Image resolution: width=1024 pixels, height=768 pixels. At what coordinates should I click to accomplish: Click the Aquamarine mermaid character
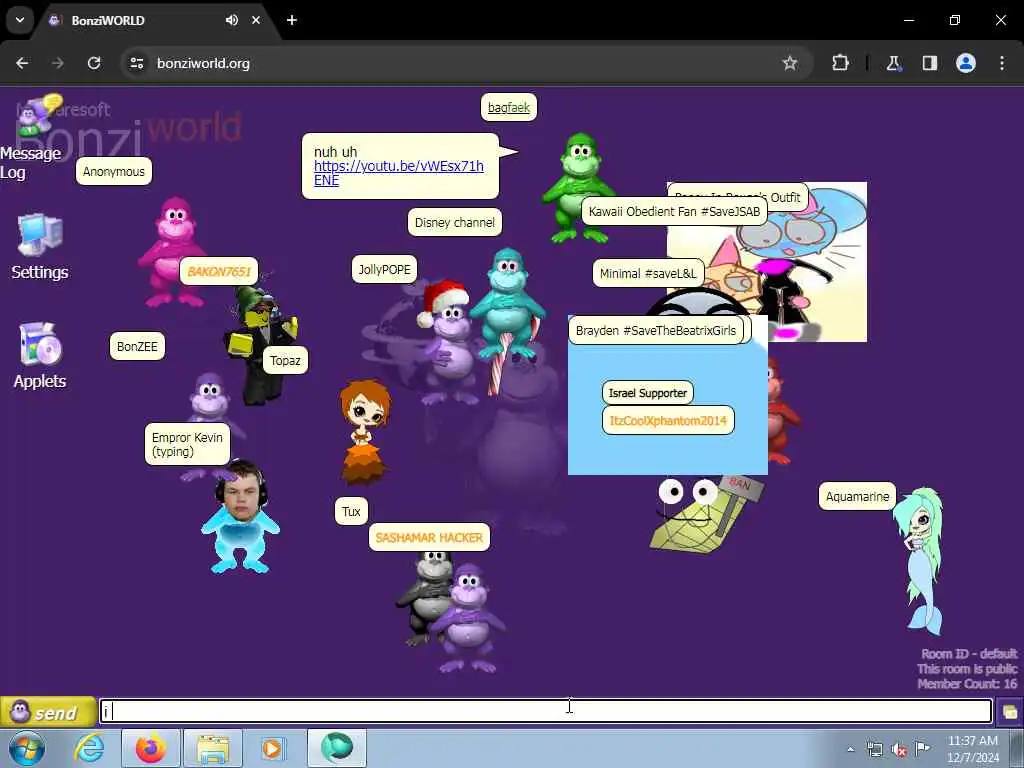click(x=922, y=560)
